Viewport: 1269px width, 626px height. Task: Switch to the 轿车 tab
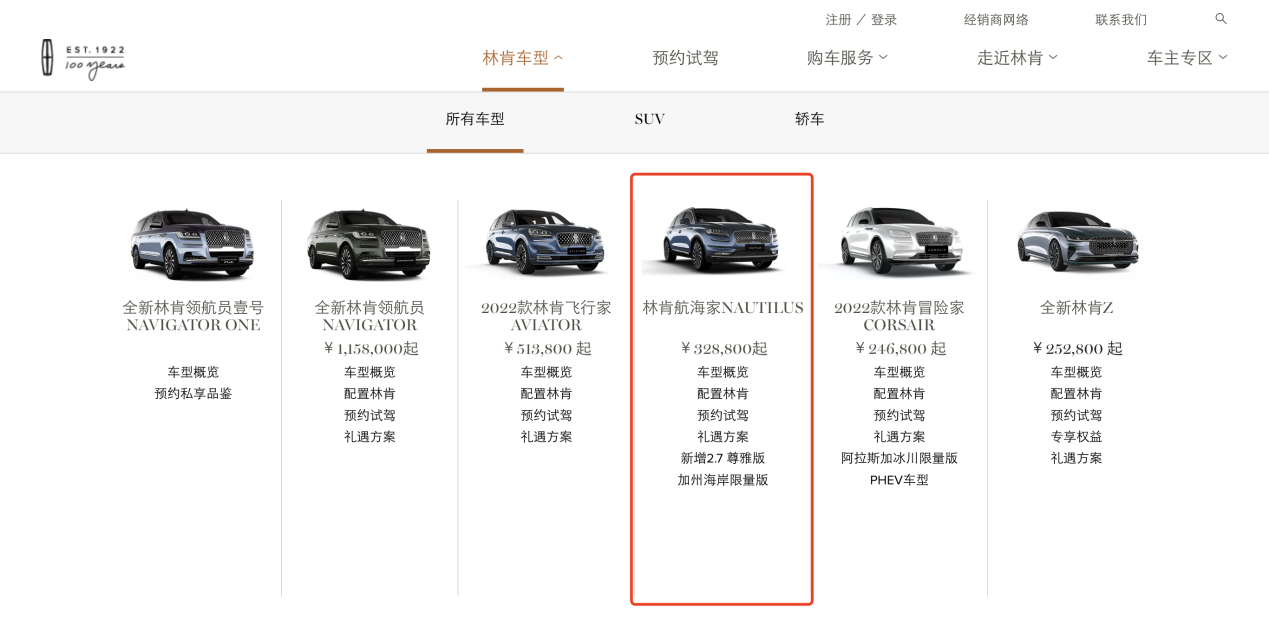(x=809, y=119)
